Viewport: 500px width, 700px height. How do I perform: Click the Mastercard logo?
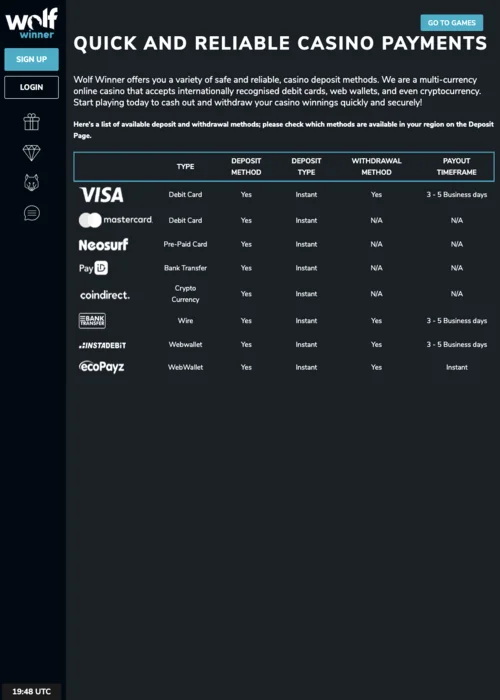tap(115, 220)
